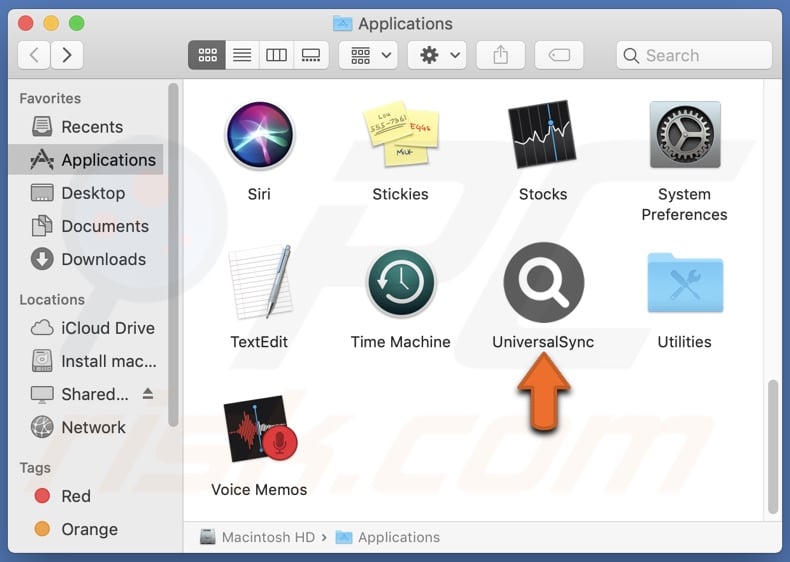Click the Edit Tags toolbar button
This screenshot has width=790, height=562.
(x=559, y=55)
